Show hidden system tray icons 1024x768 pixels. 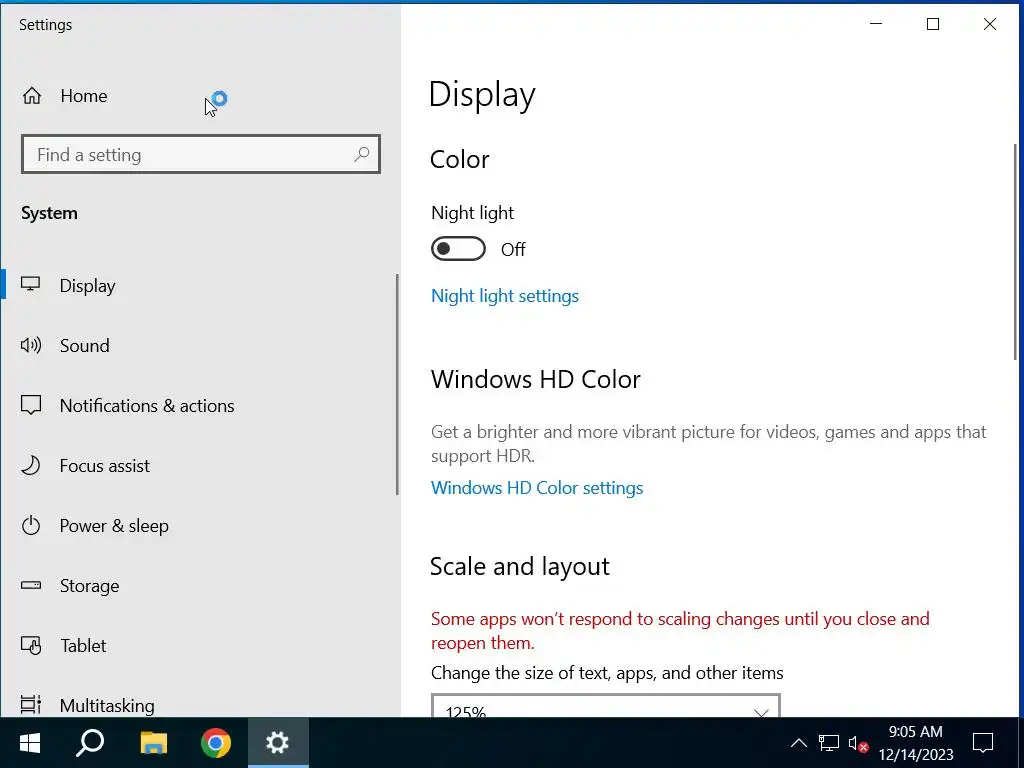pyautogui.click(x=799, y=743)
